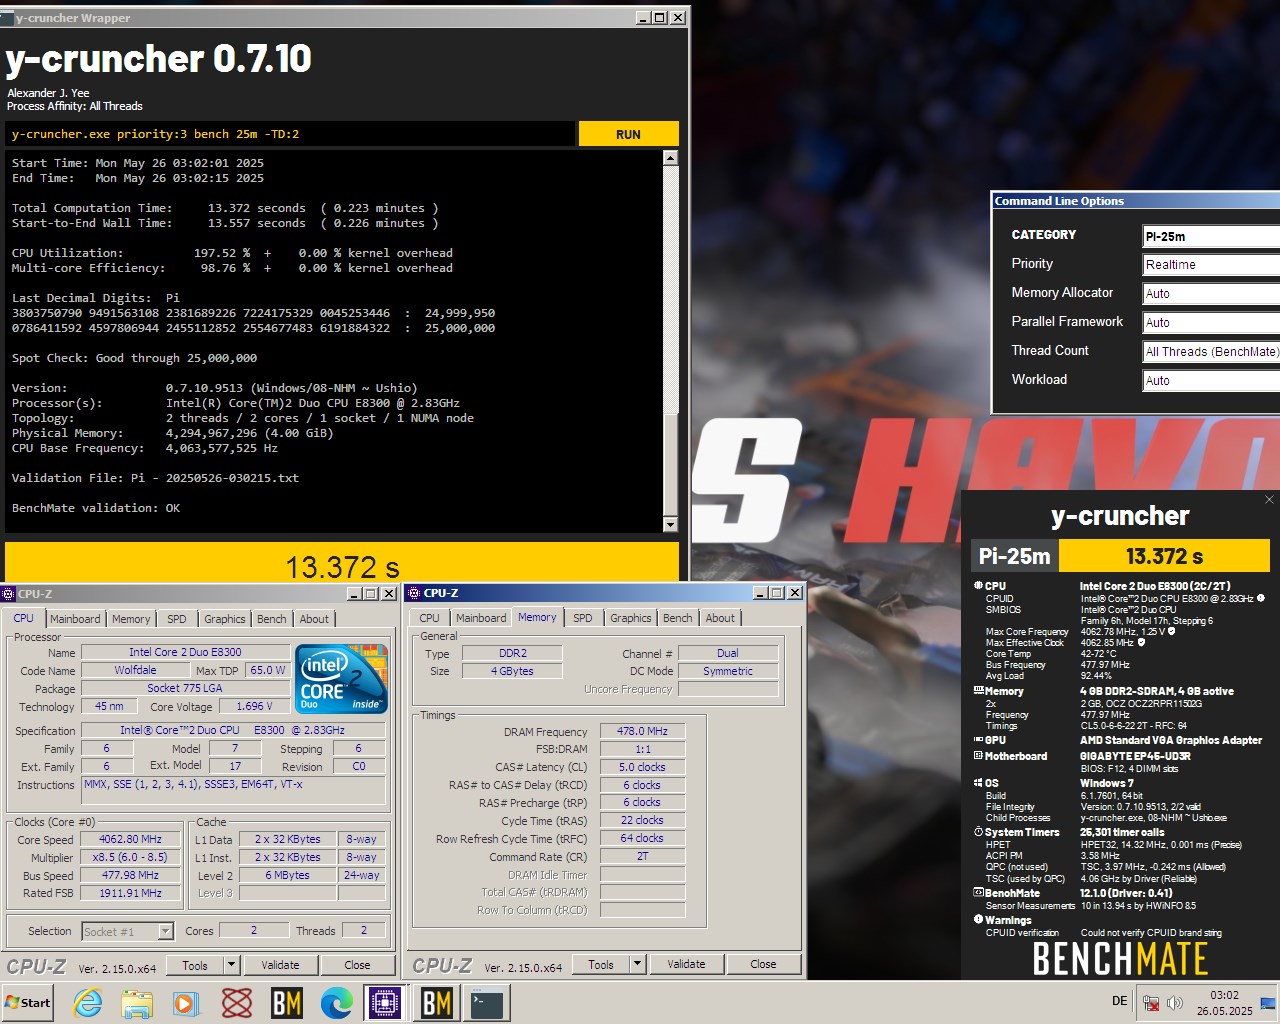
Task: Click the OS Windows icon in BenchMate panel
Action: [x=978, y=783]
